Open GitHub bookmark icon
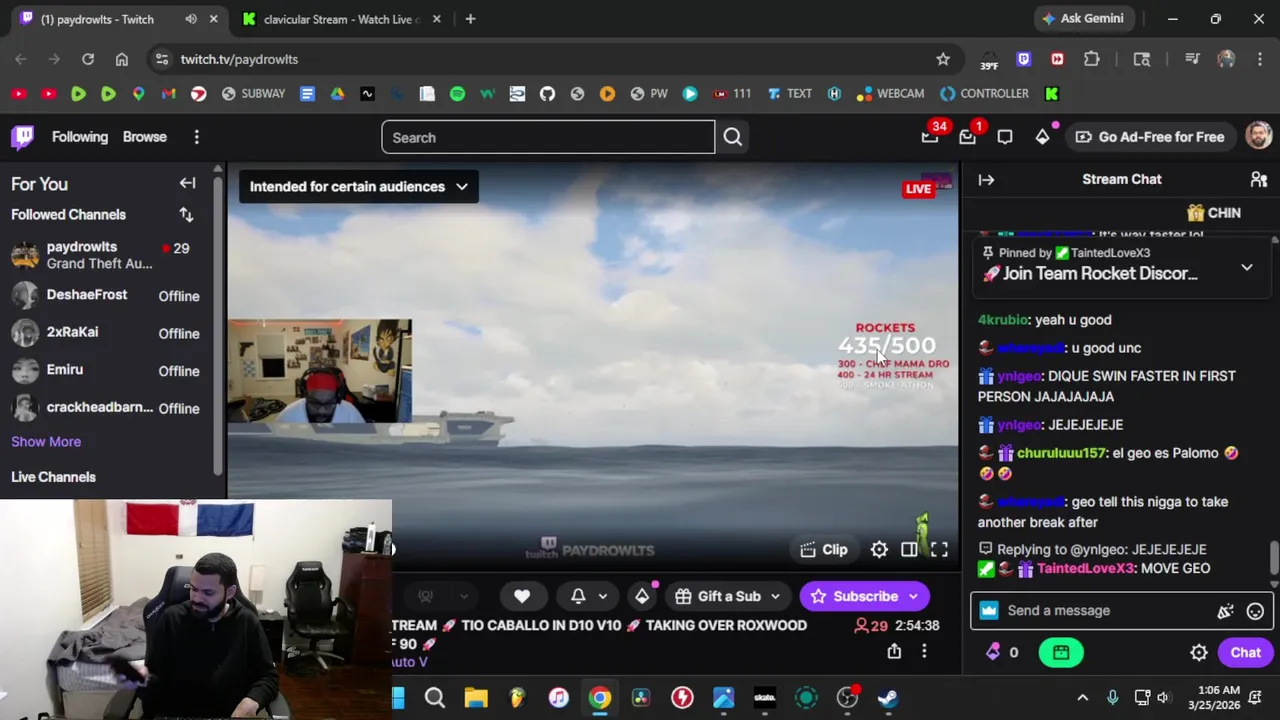Image resolution: width=1280 pixels, height=720 pixels. pyautogui.click(x=547, y=93)
